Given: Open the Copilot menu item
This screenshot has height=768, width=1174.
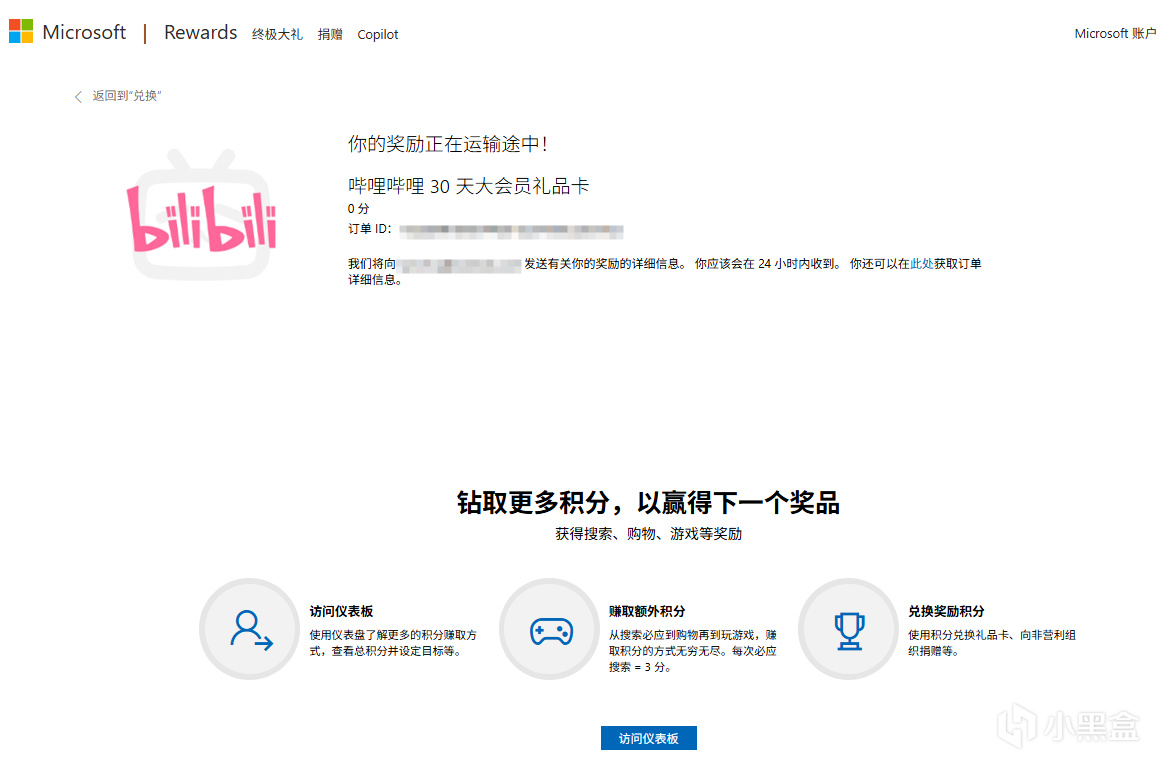Looking at the screenshot, I should click(x=377, y=34).
